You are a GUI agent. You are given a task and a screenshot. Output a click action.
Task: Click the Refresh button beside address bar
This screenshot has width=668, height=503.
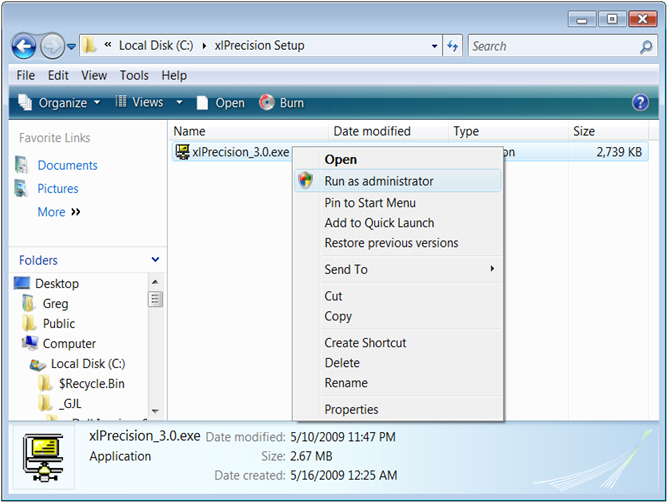tap(452, 46)
